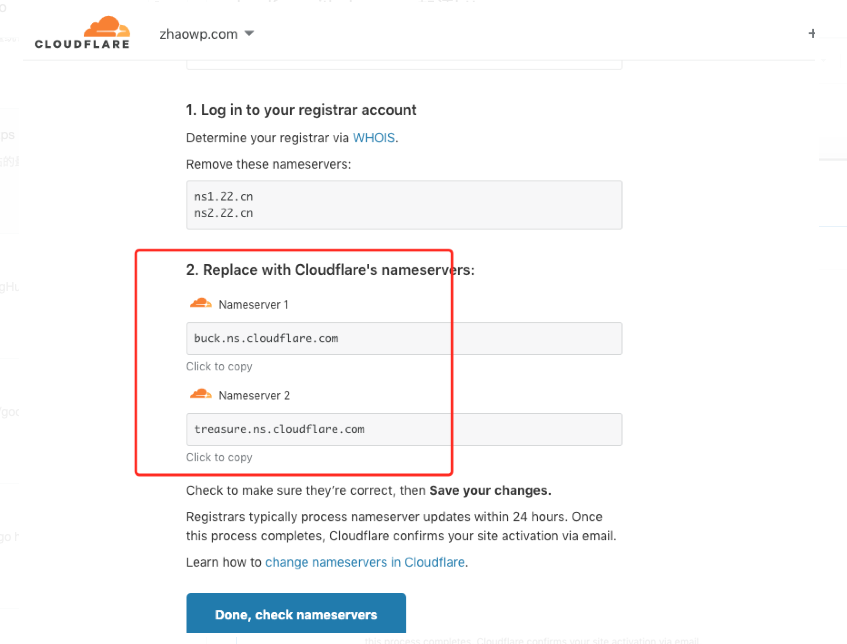Click Done, check nameservers button
Viewport: 847px width, 644px height.
(x=296, y=613)
